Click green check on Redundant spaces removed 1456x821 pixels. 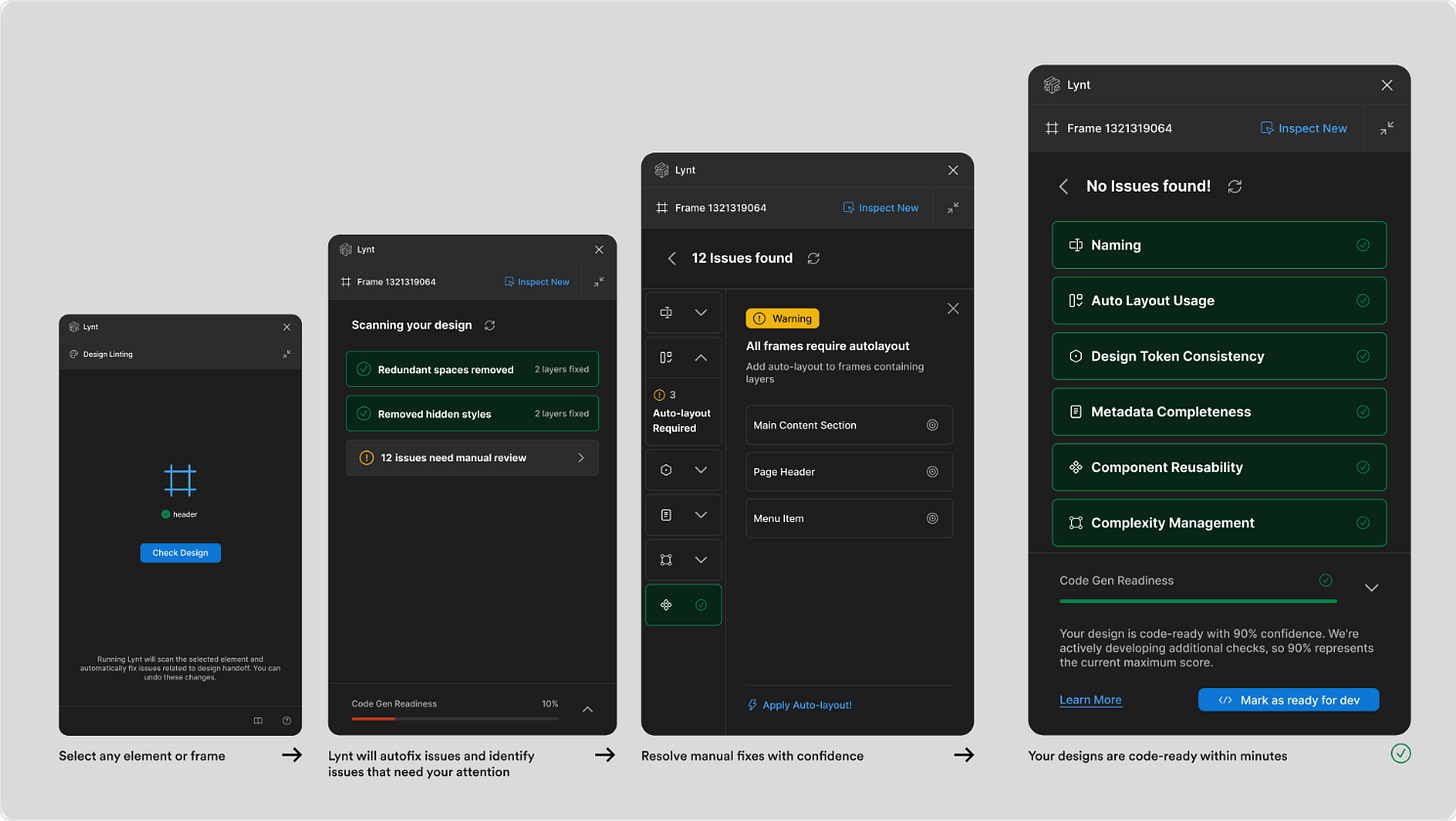(364, 369)
